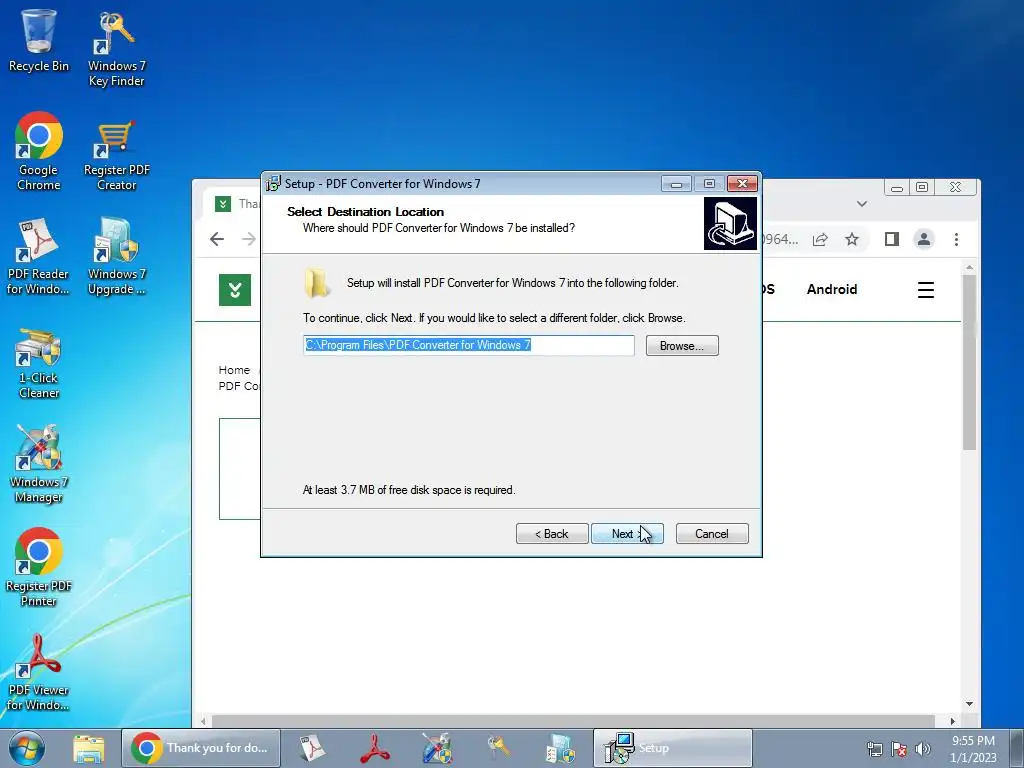1024x768 pixels.
Task: Click Next in the Setup wizard
Action: (x=627, y=534)
